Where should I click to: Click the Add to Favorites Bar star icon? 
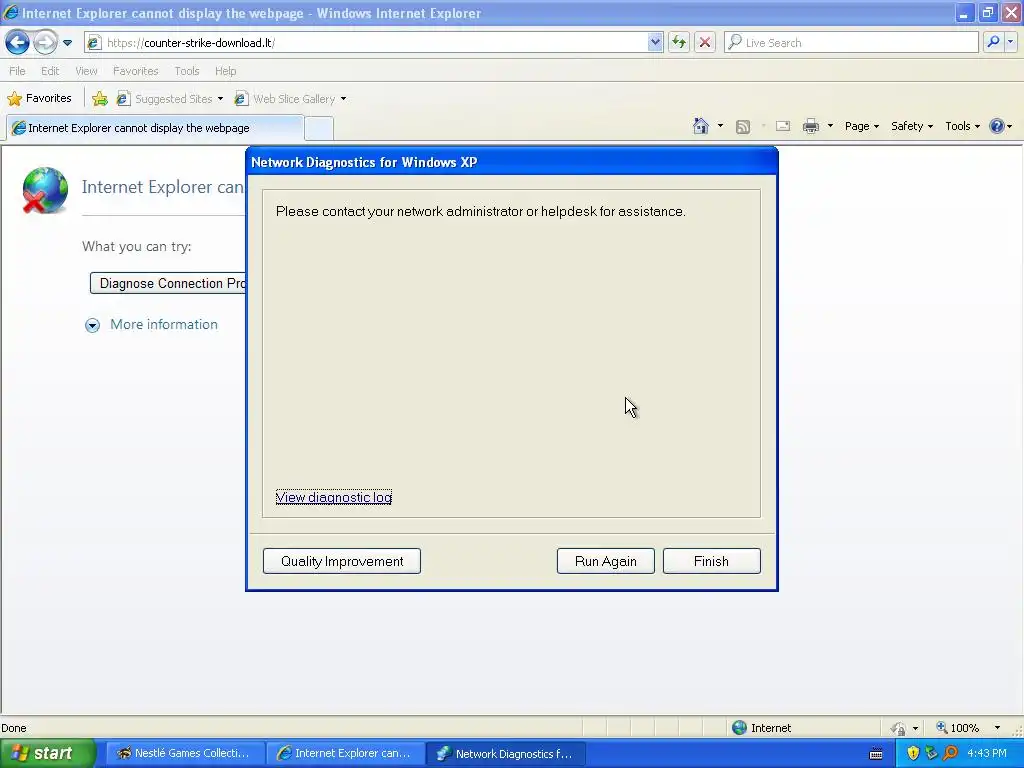(x=100, y=99)
